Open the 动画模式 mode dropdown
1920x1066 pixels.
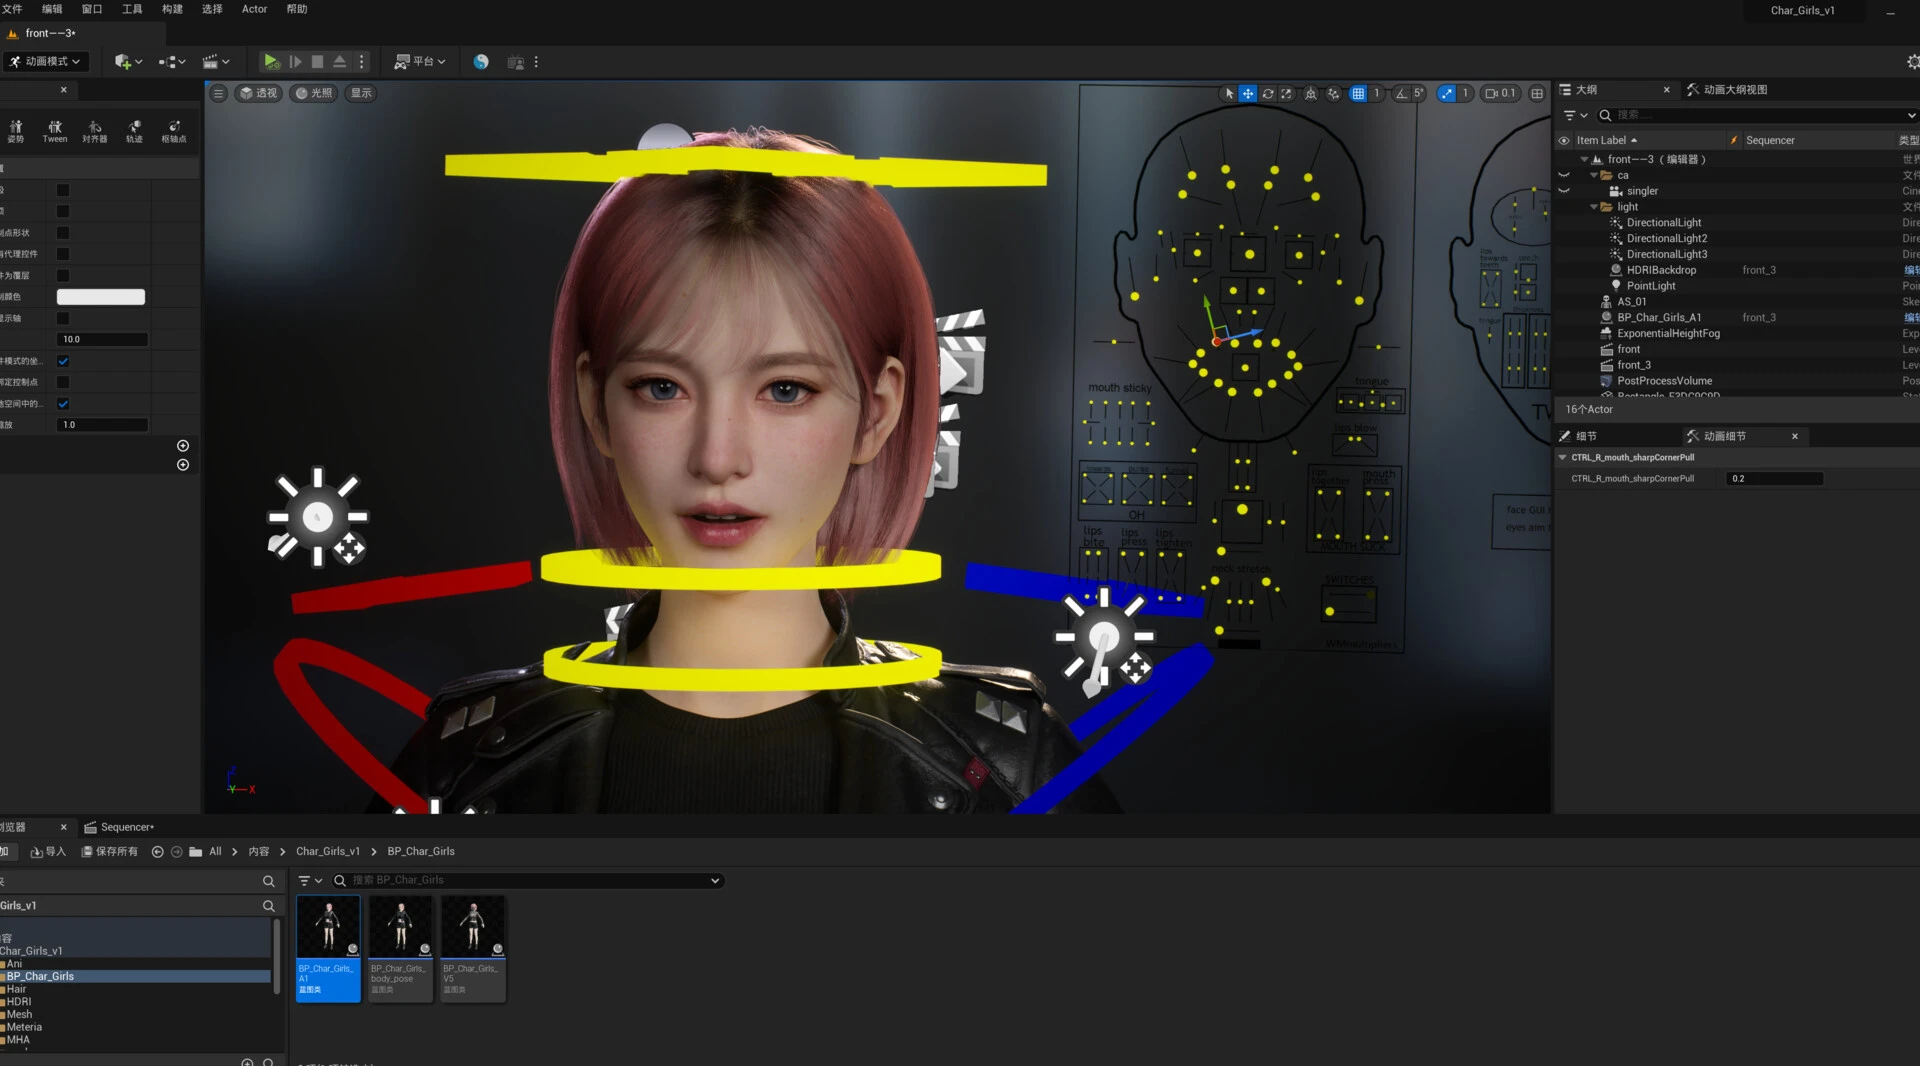coord(46,61)
